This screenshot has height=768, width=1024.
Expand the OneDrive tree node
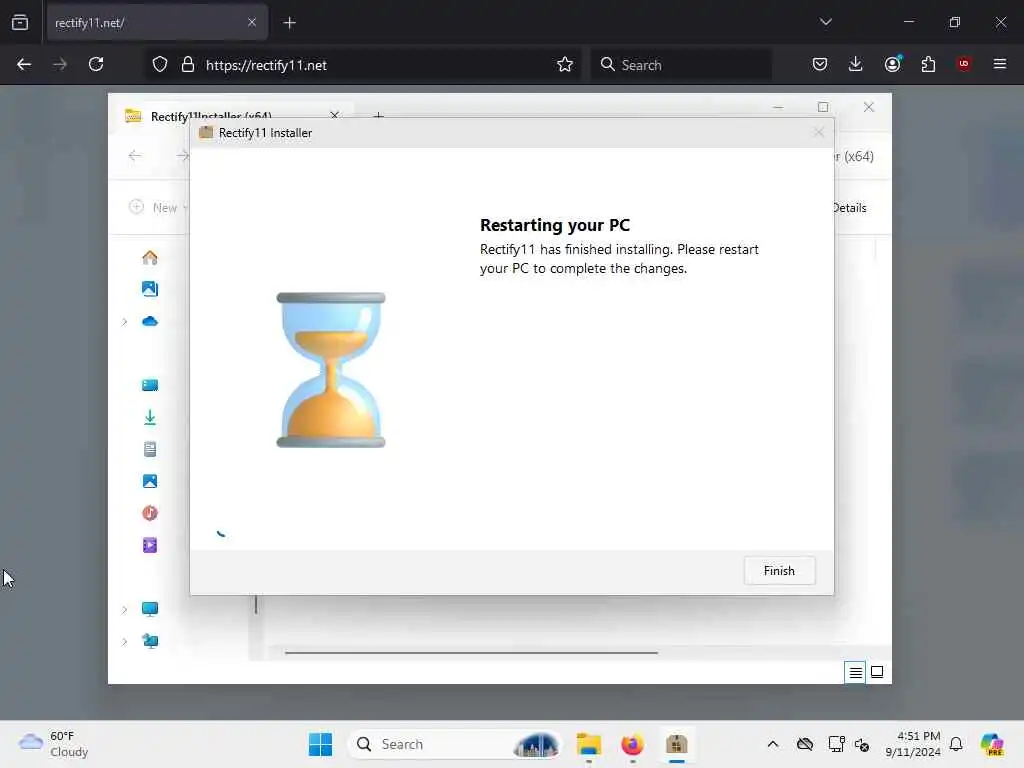coord(124,322)
